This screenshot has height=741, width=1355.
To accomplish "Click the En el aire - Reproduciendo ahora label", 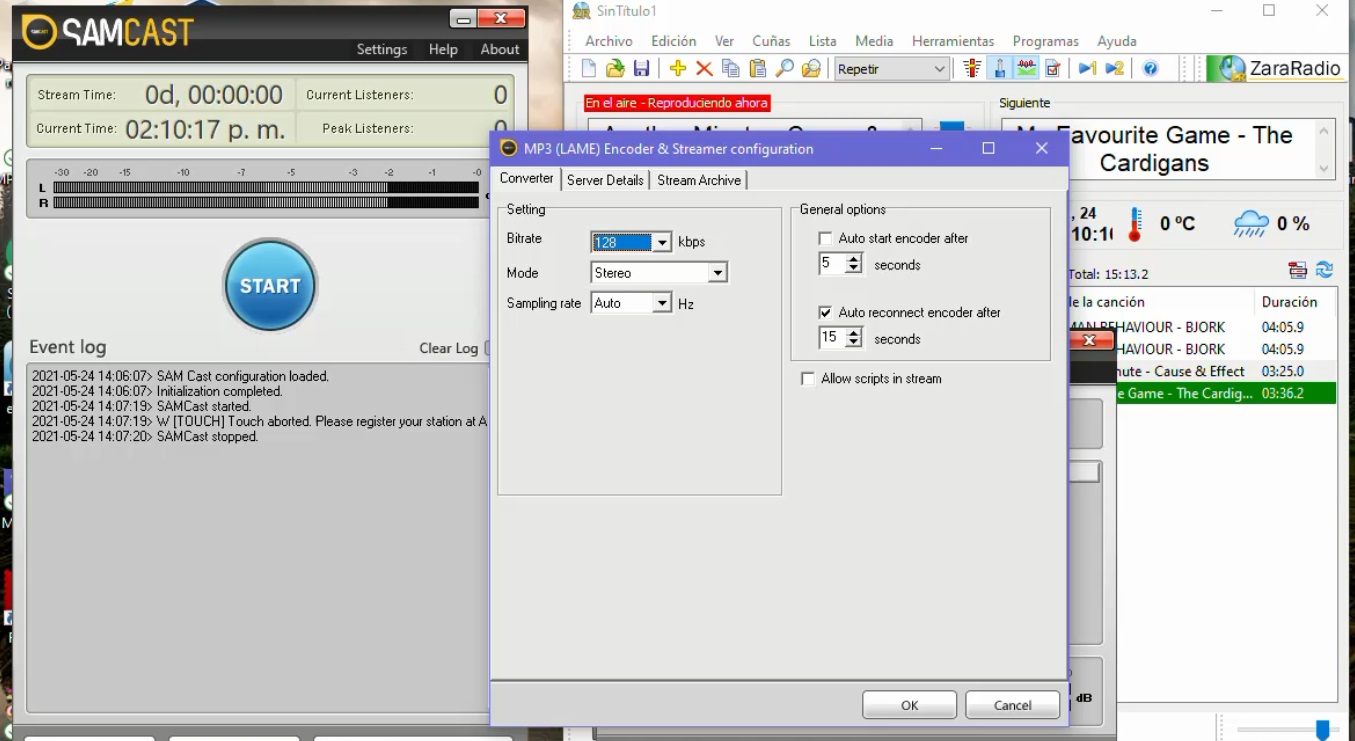I will [677, 103].
